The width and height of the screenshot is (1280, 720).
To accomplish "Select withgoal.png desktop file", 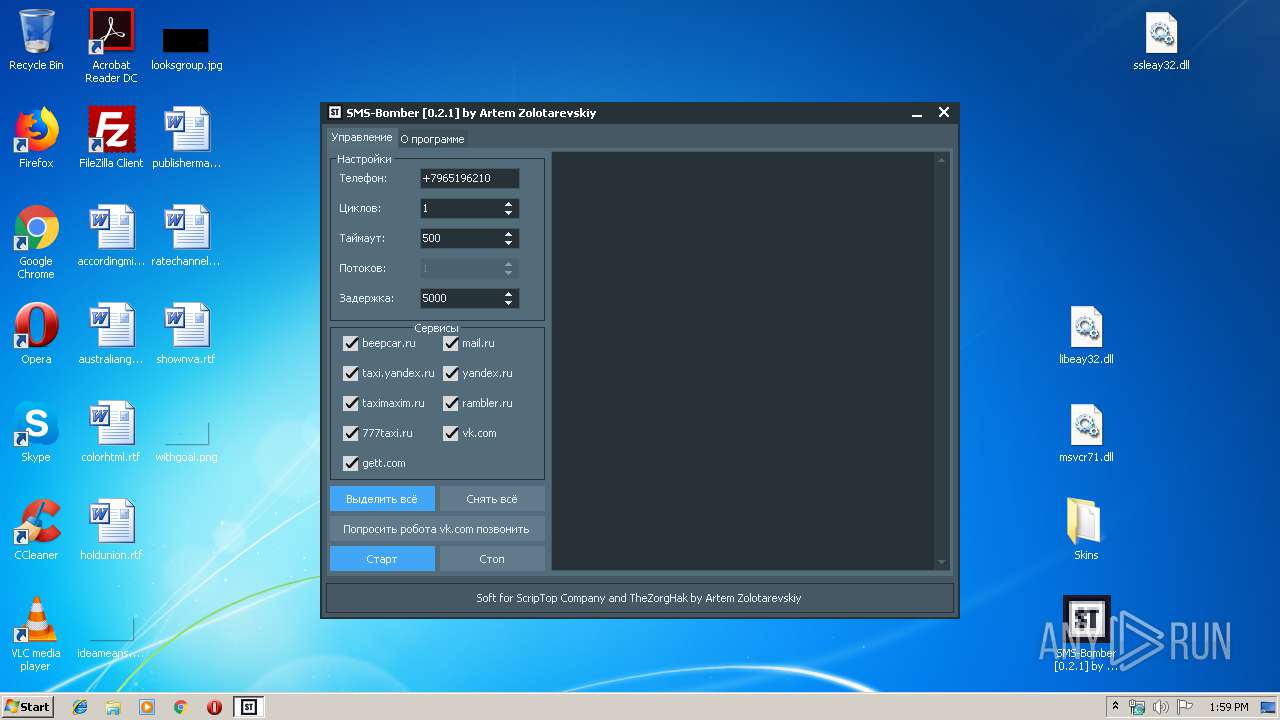I will coord(186,440).
